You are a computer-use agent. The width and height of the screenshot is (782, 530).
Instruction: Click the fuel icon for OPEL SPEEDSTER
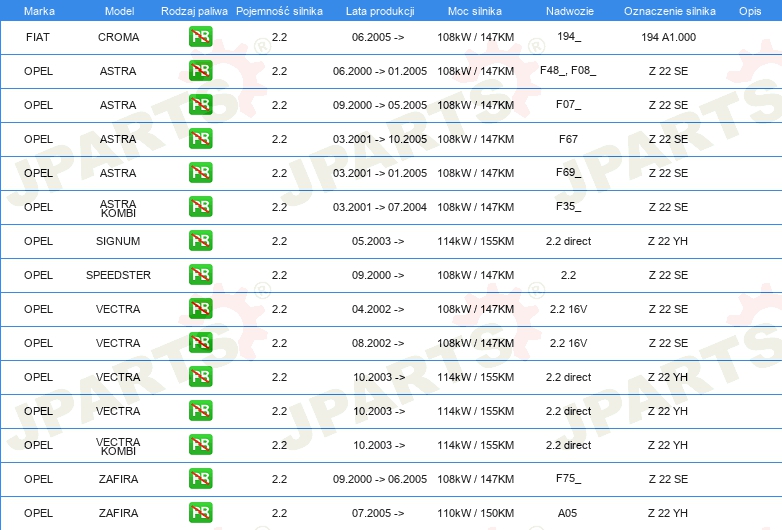(200, 275)
